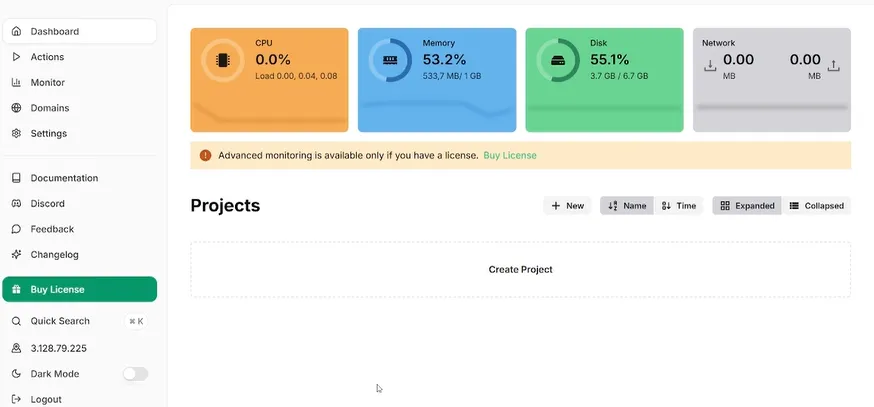Viewport: 874px width, 407px height.
Task: Sort projects by Name
Action: pyautogui.click(x=627, y=206)
